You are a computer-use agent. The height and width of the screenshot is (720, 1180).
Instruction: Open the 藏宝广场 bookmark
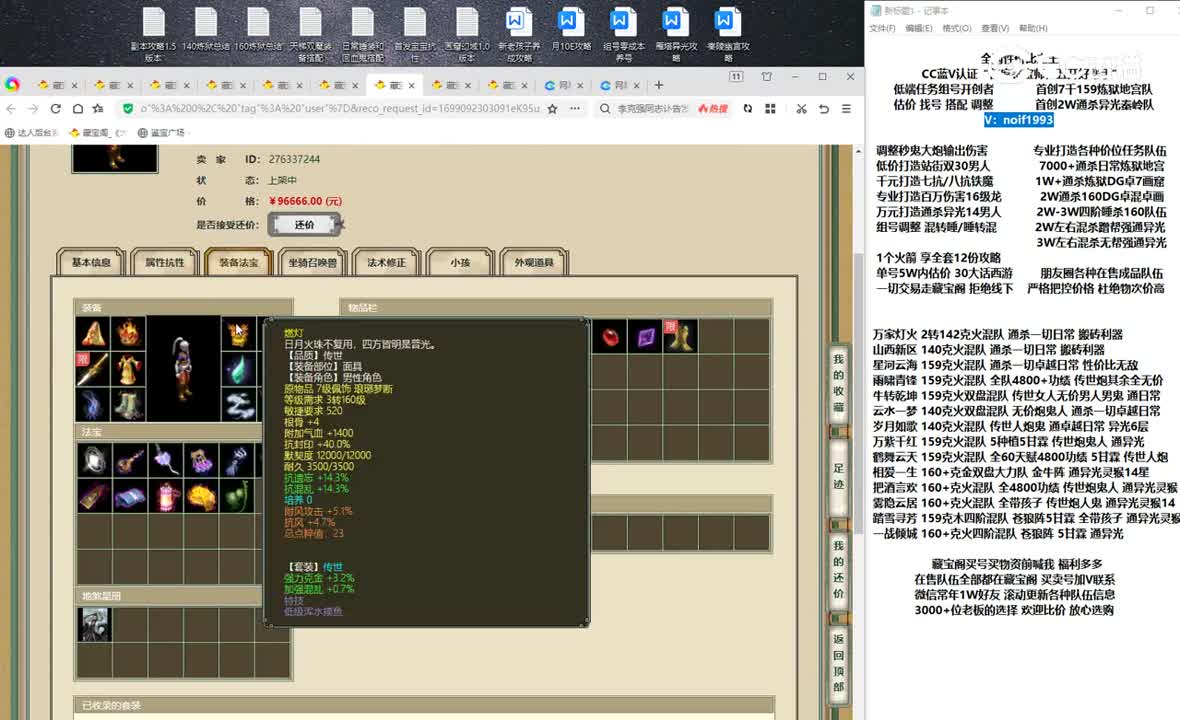[162, 132]
